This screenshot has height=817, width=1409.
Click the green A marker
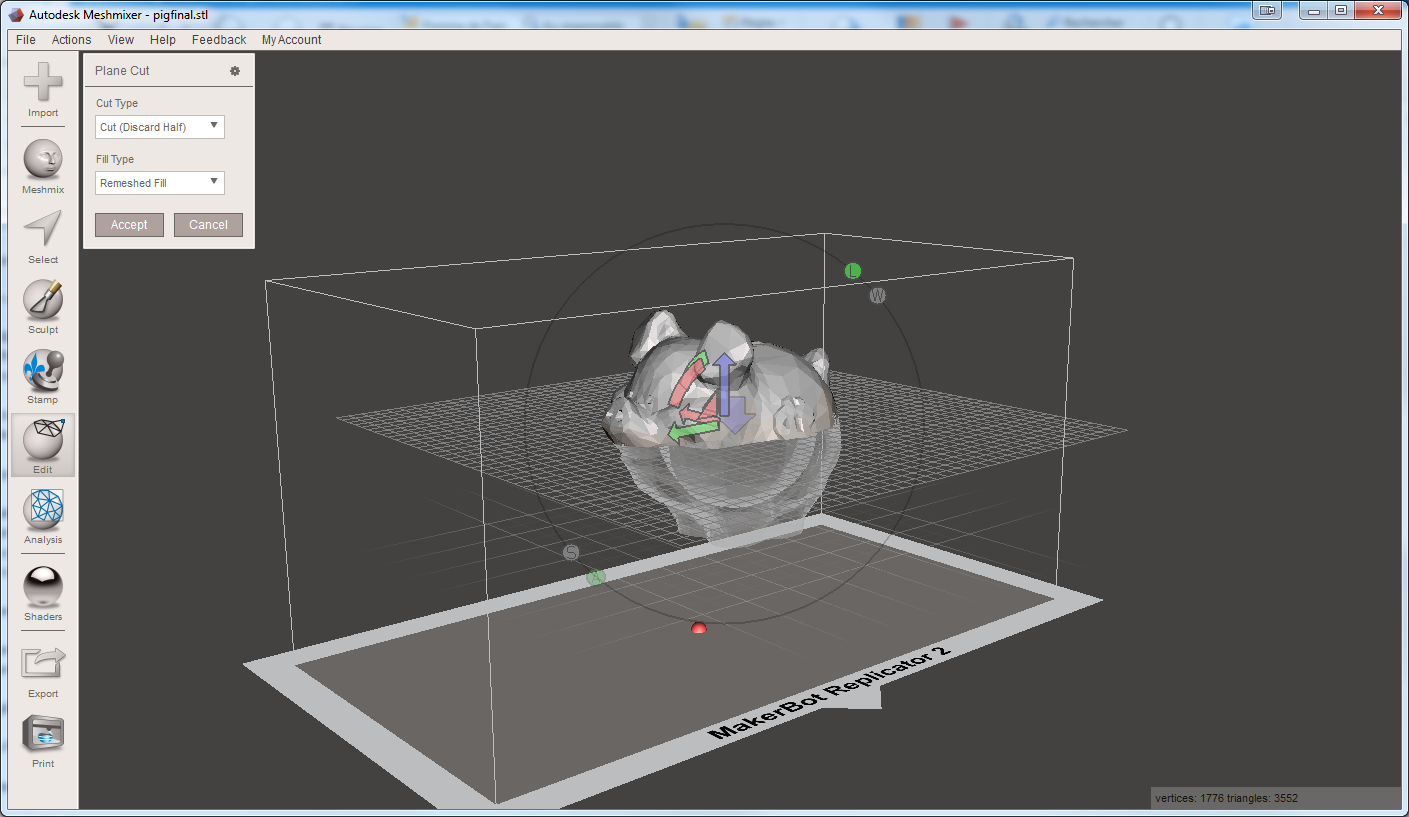pyautogui.click(x=596, y=577)
